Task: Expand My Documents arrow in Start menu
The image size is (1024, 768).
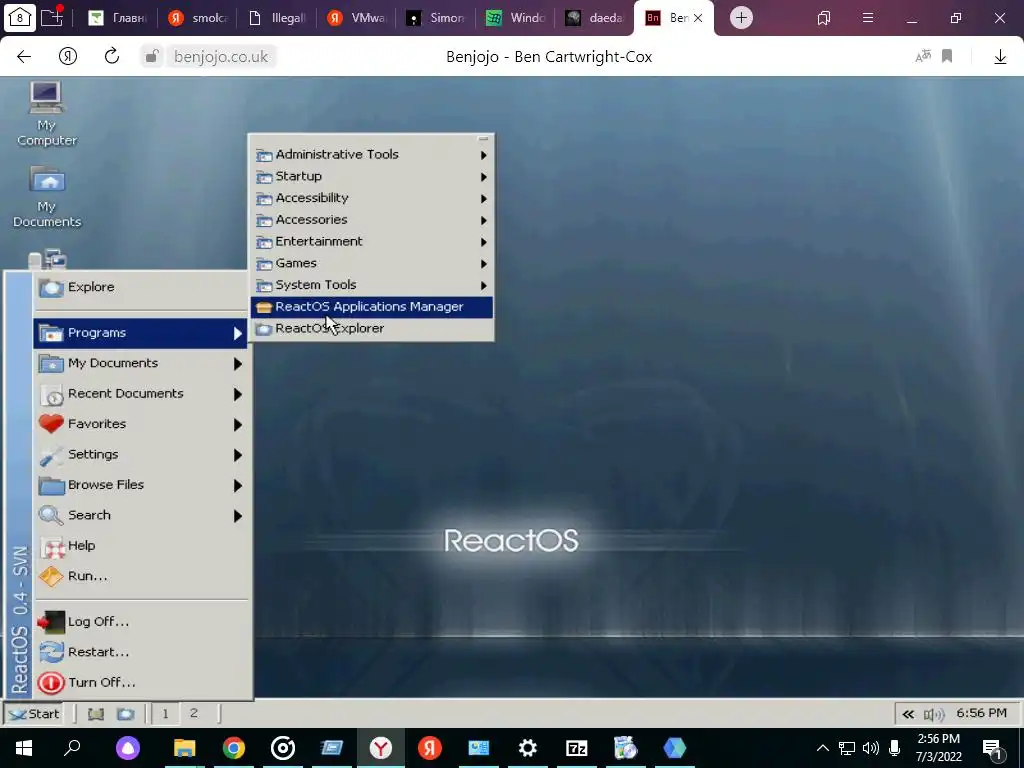Action: (x=238, y=364)
